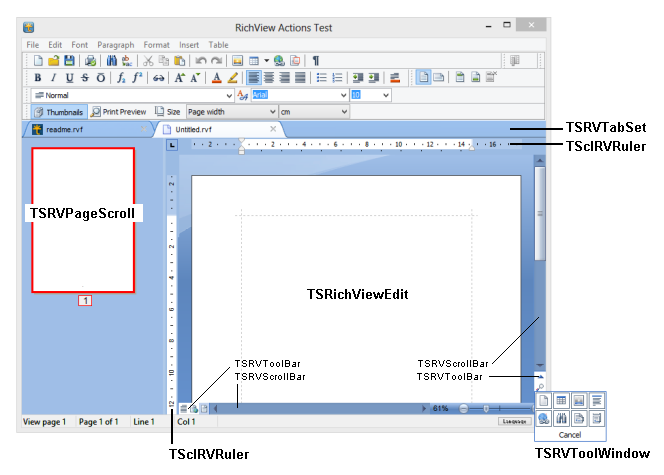Image resolution: width=664 pixels, height=475 pixels.
Task: Toggle align left paragraph button
Action: [254, 78]
